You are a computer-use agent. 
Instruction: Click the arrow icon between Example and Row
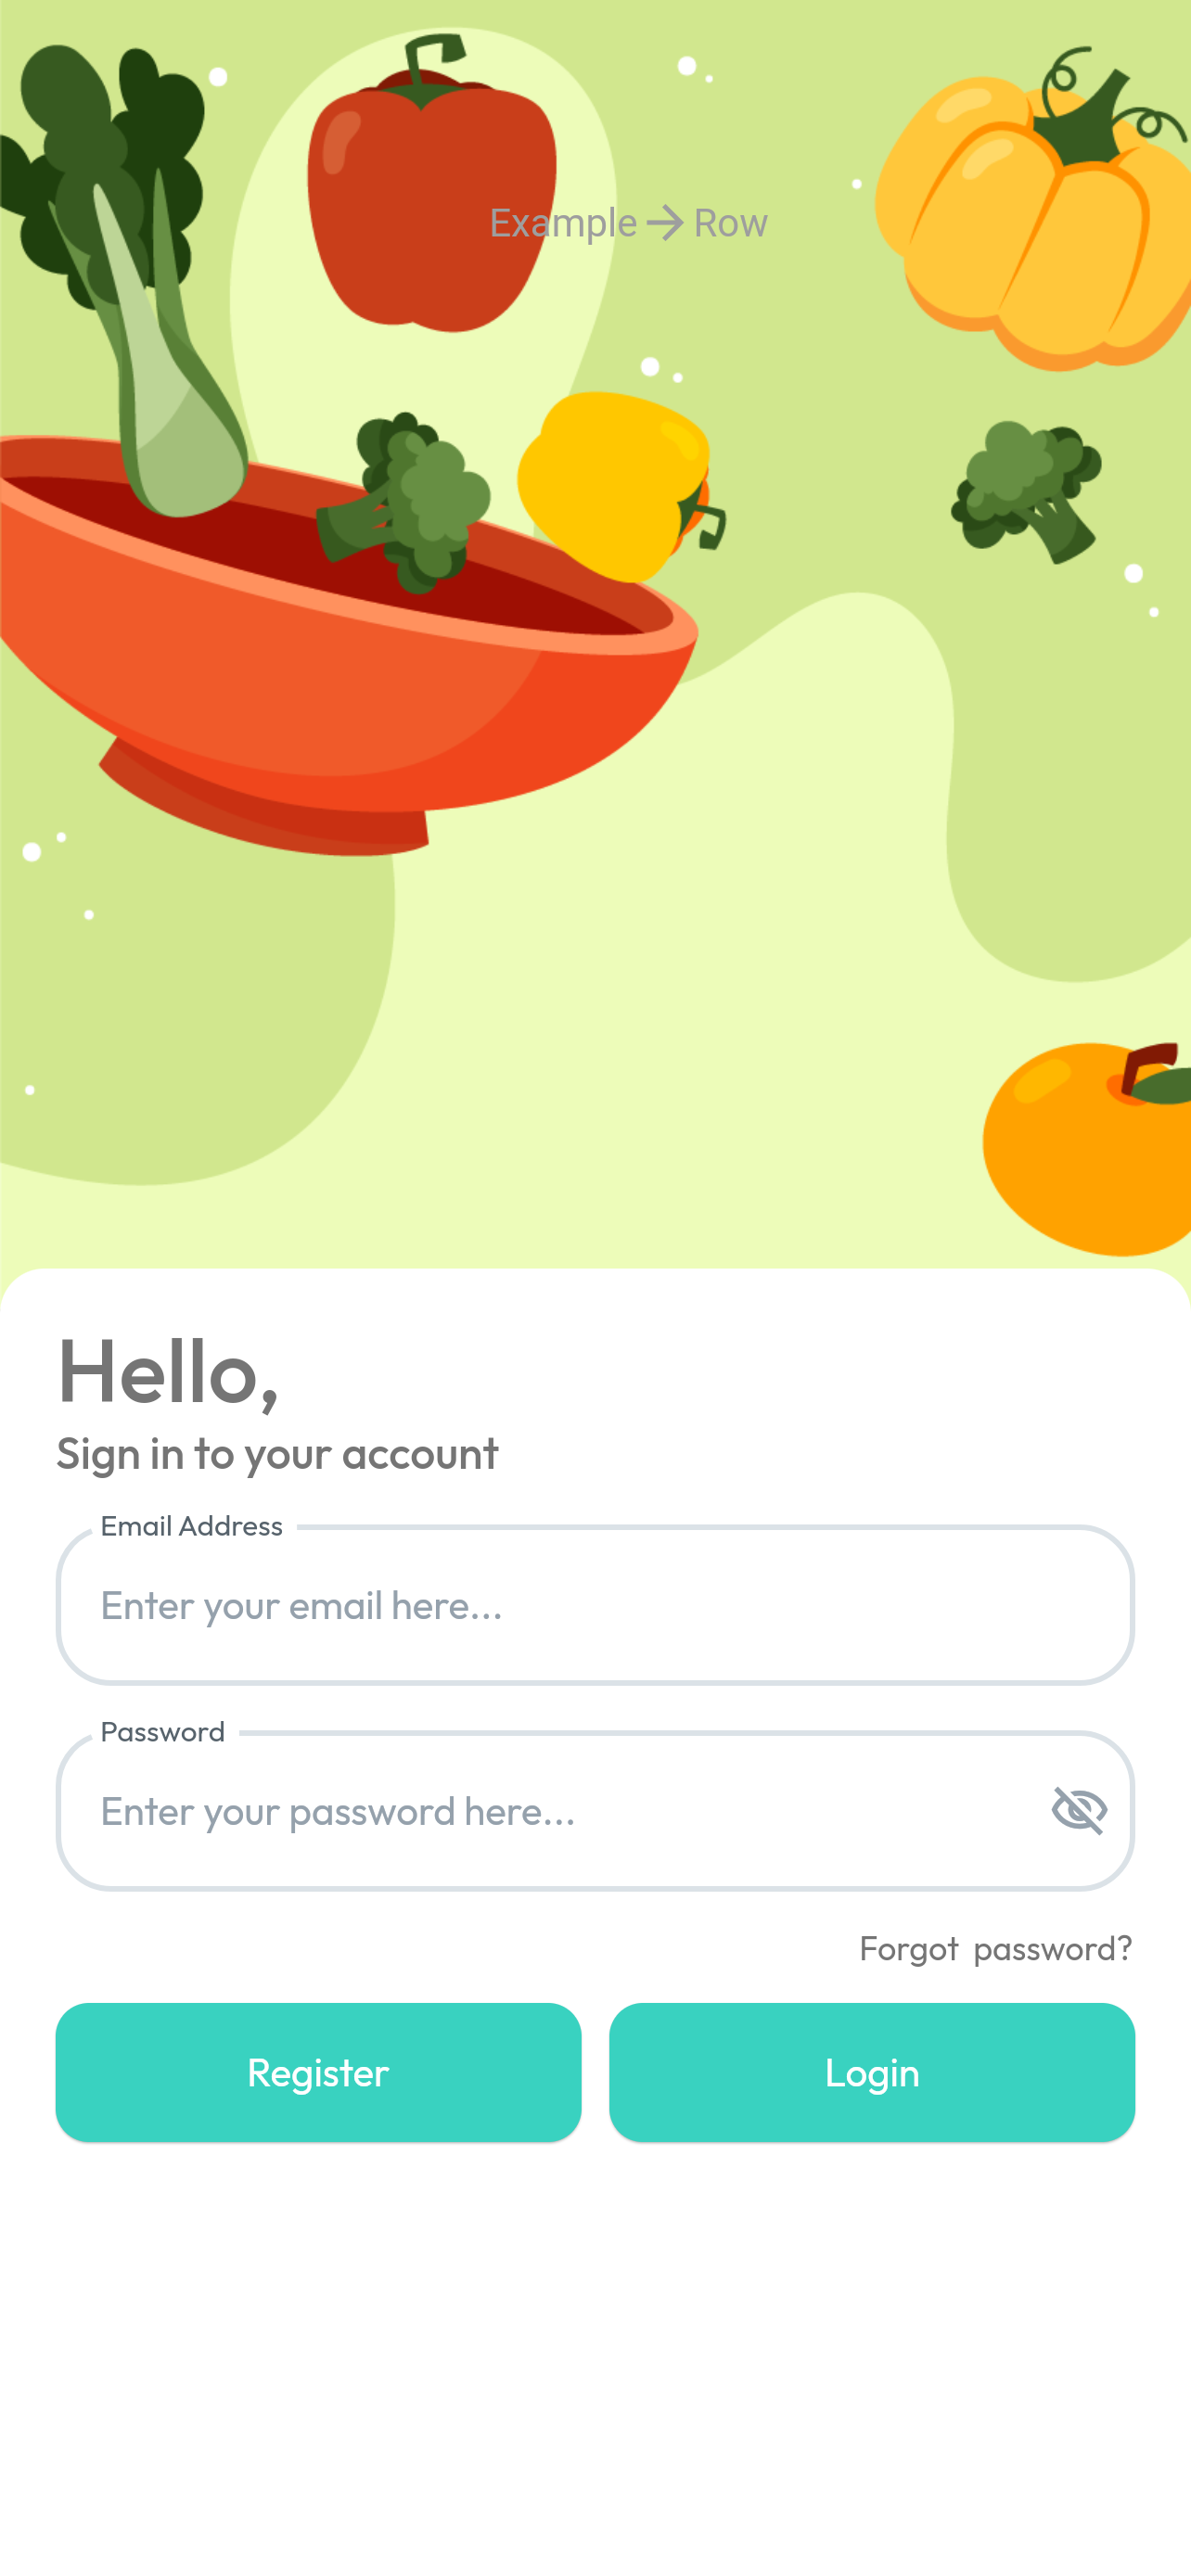[x=665, y=223]
